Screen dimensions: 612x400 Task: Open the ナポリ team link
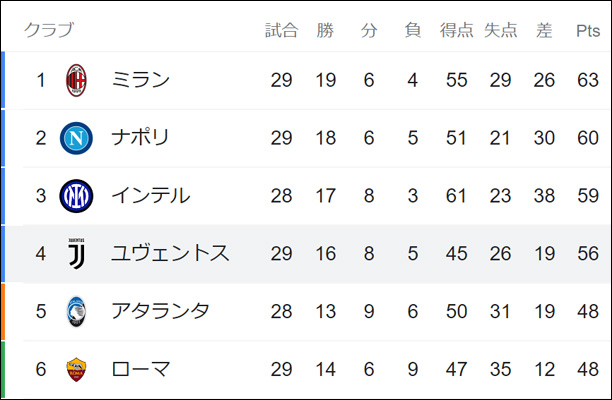pyautogui.click(x=140, y=138)
